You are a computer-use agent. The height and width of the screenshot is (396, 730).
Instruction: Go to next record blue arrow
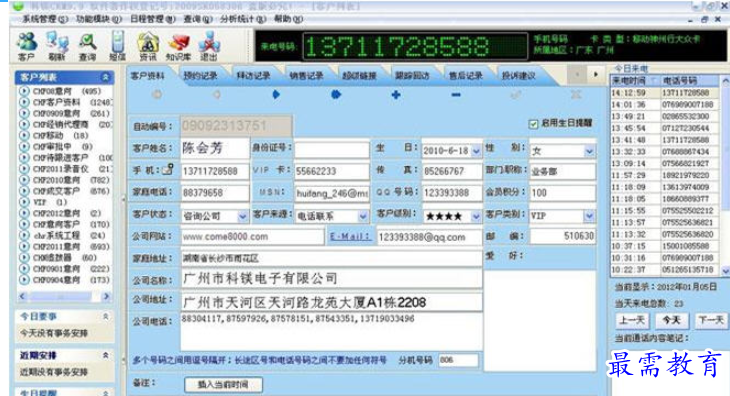[x=276, y=94]
